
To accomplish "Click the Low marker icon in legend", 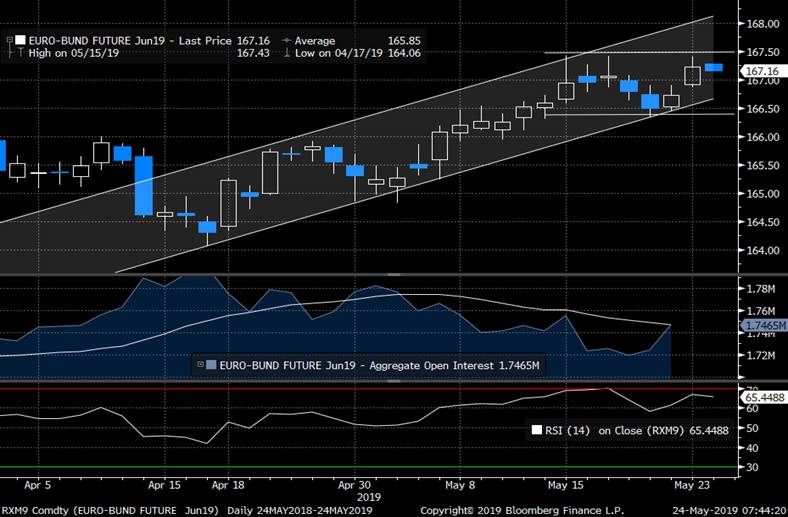I will 287,53.
